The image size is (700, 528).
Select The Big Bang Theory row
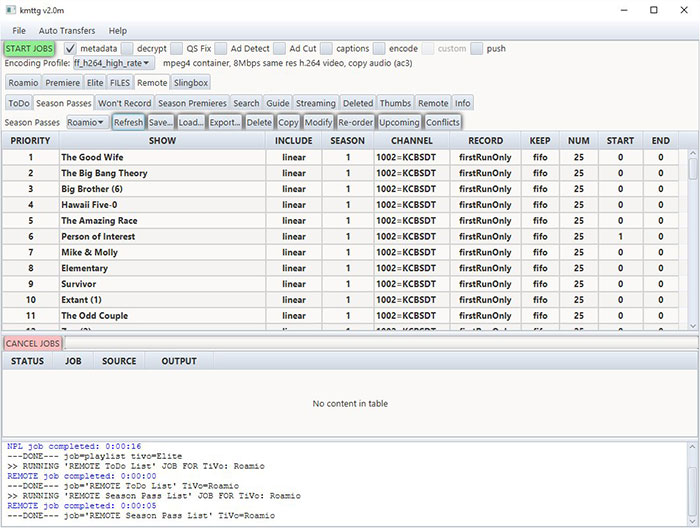[341, 173]
